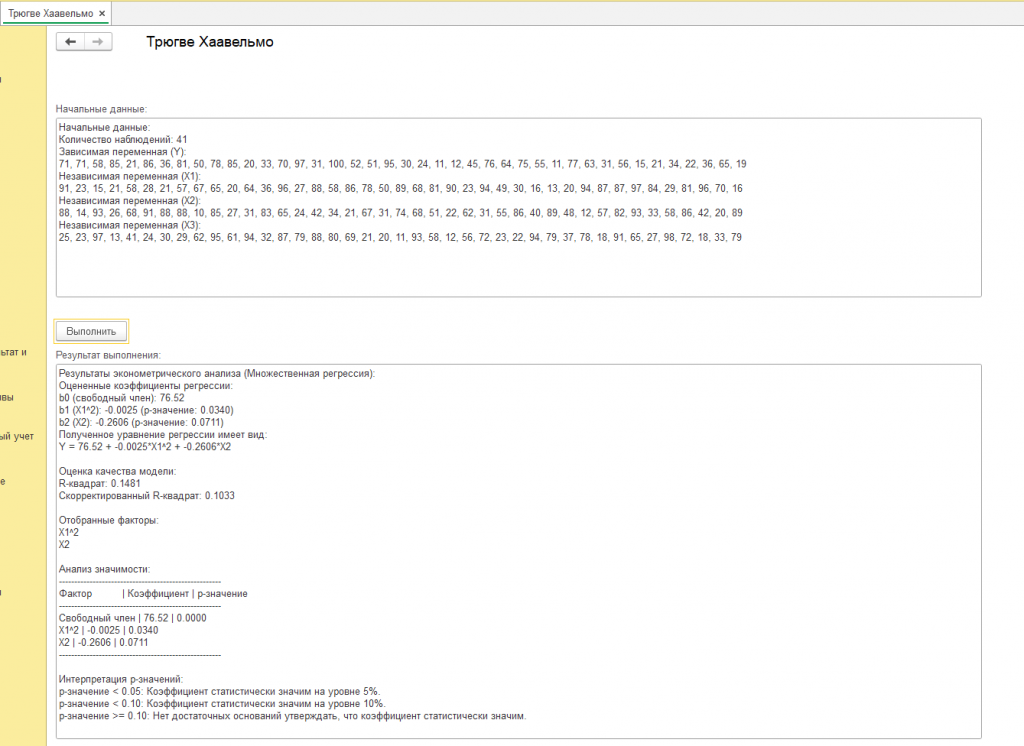
Task: Close the Трюгве Хаавельмо tab
Action: (102, 13)
